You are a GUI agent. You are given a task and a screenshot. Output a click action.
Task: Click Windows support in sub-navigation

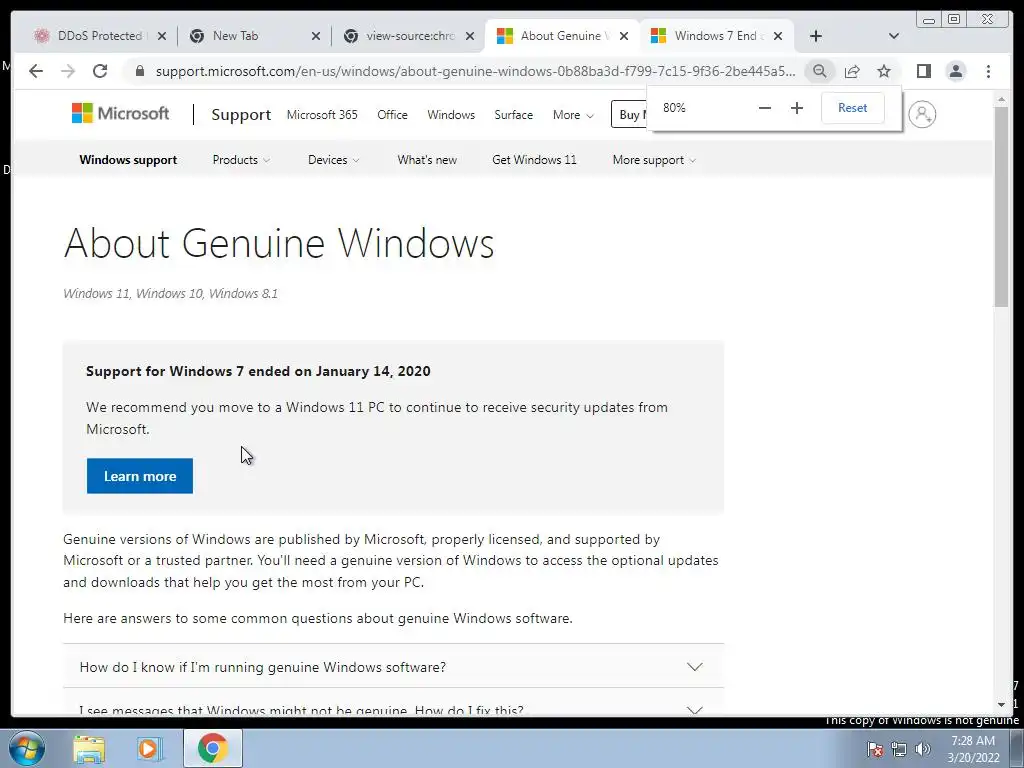point(128,160)
